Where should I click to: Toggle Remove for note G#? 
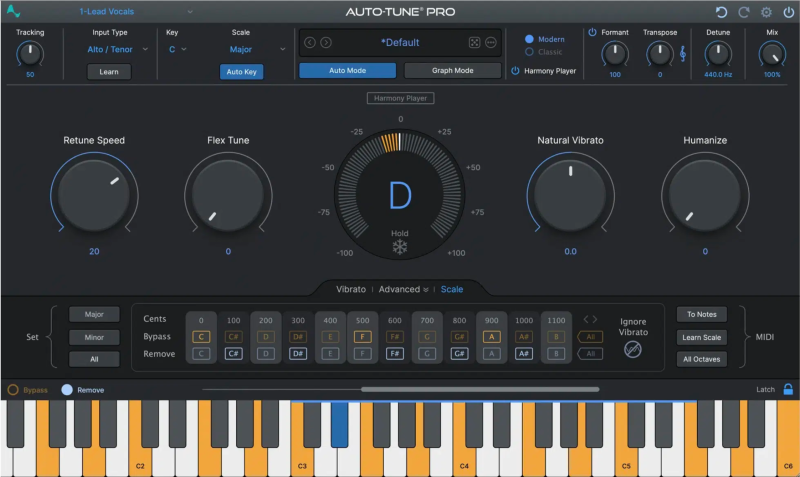click(x=459, y=354)
